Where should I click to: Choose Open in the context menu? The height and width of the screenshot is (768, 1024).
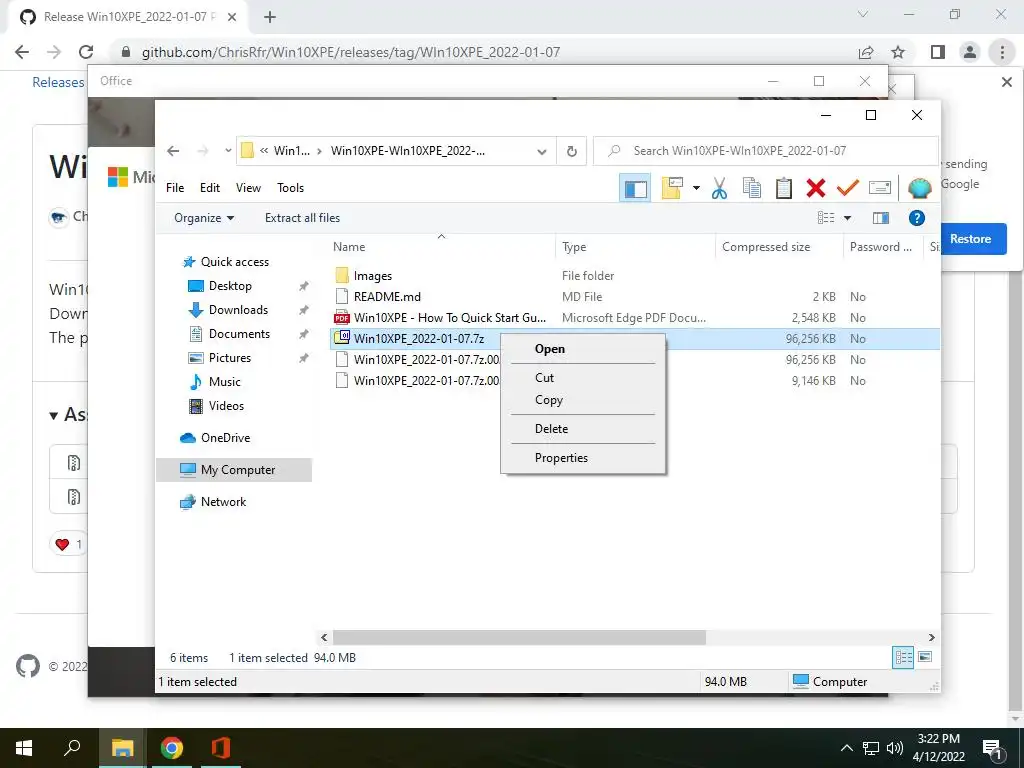583,349
